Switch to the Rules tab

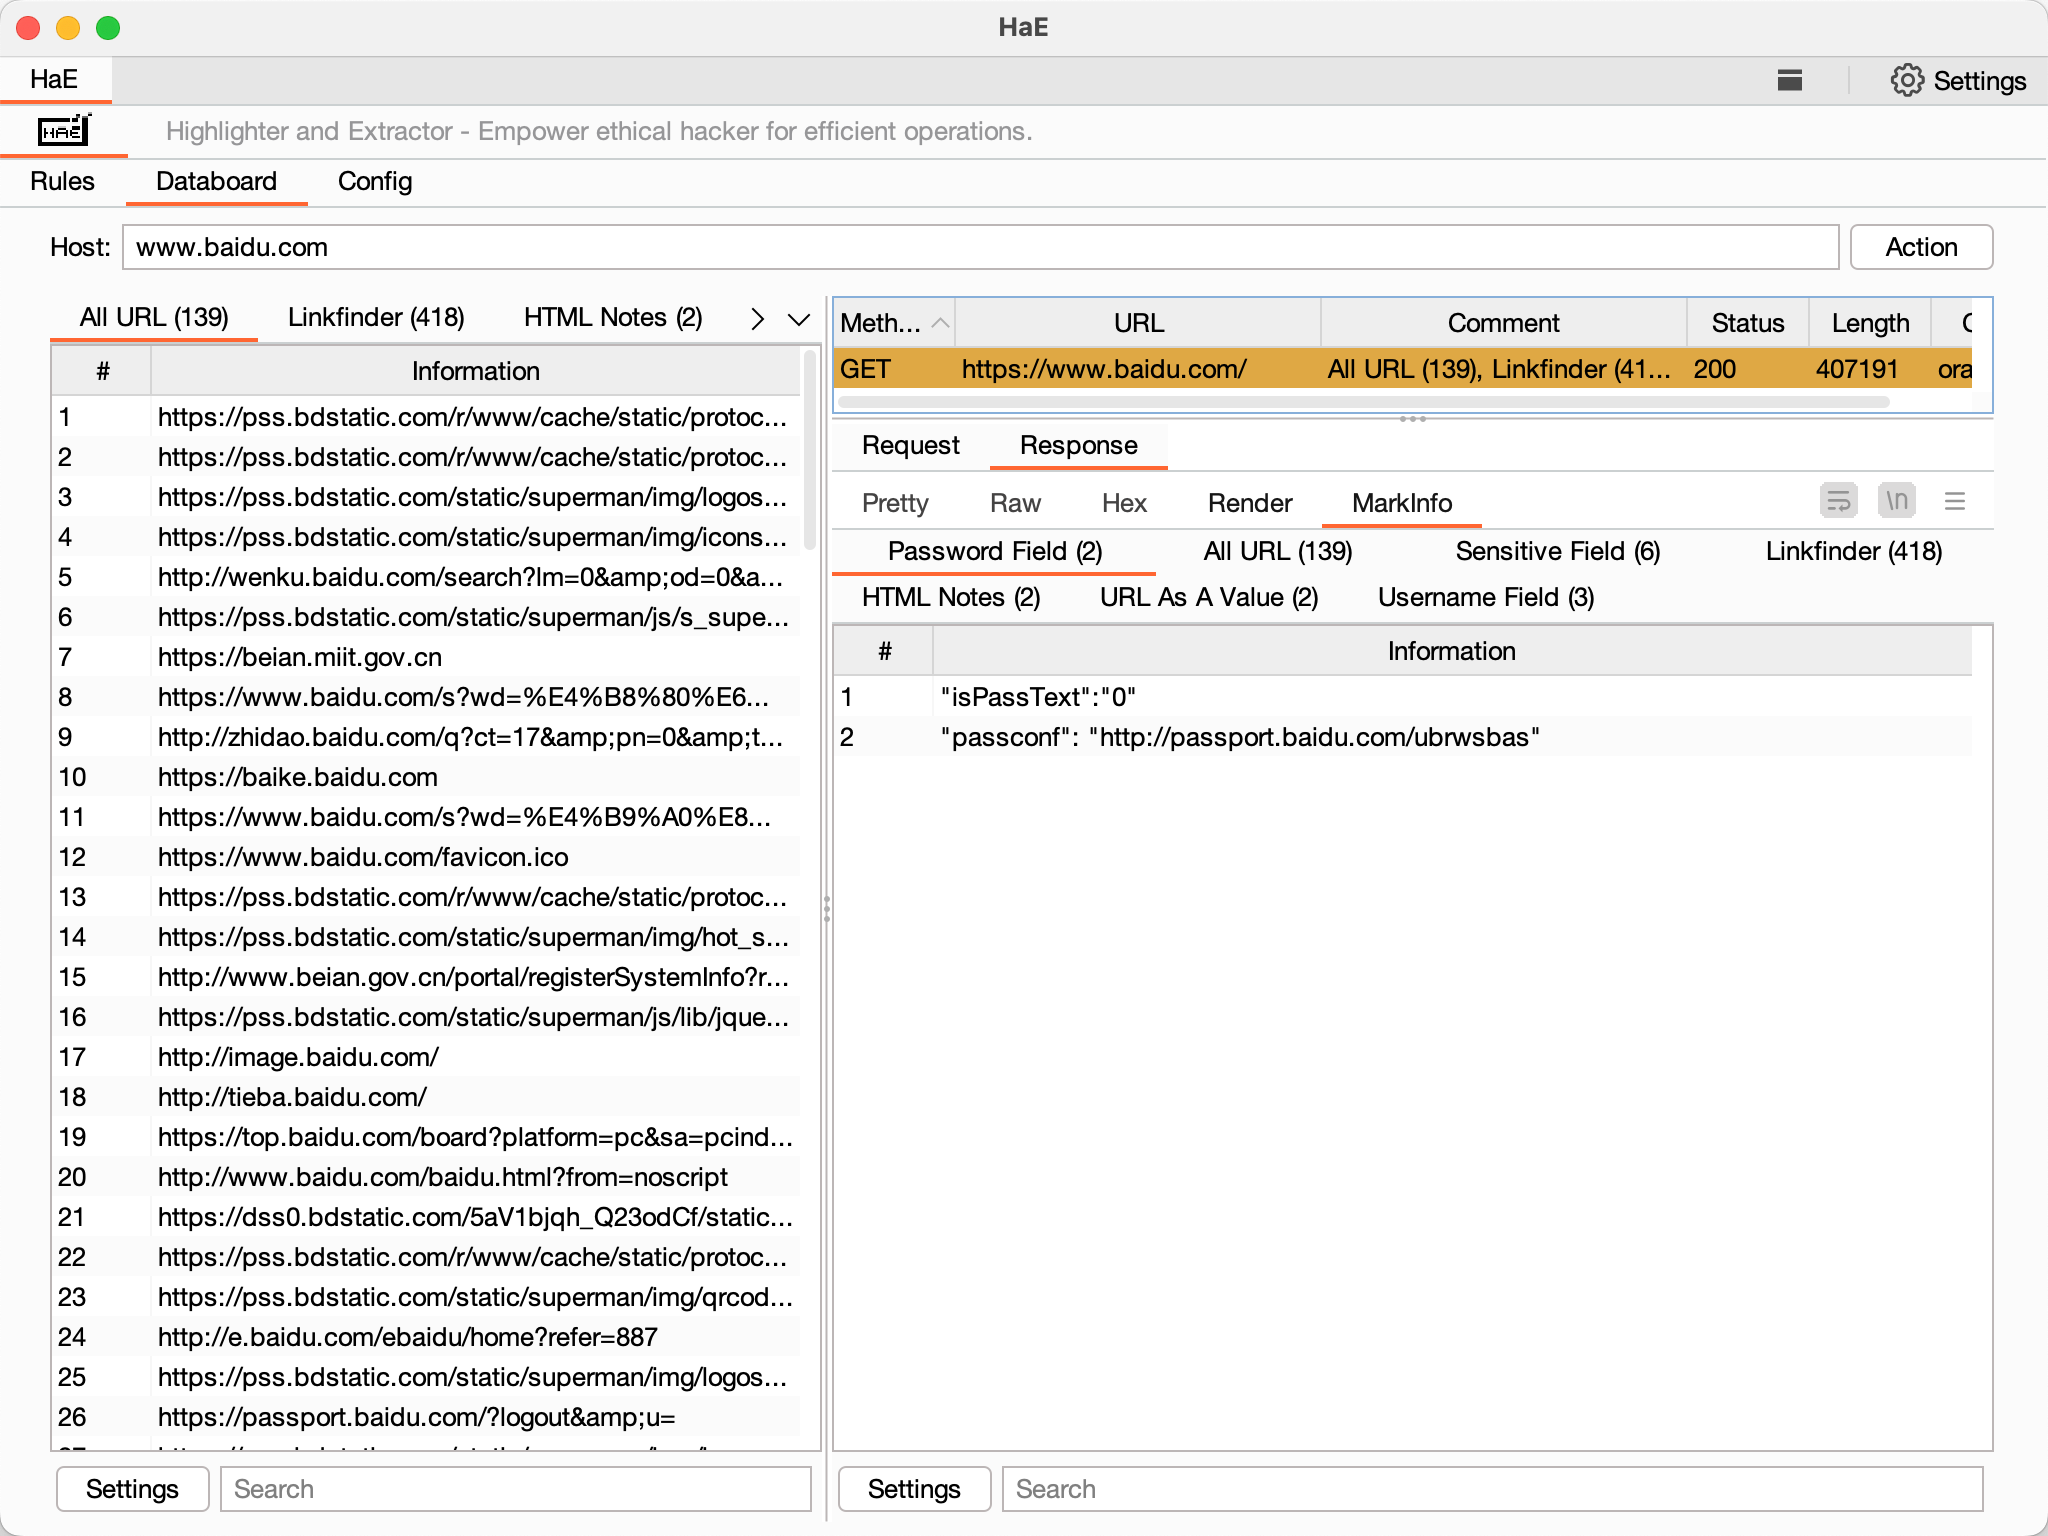[62, 181]
